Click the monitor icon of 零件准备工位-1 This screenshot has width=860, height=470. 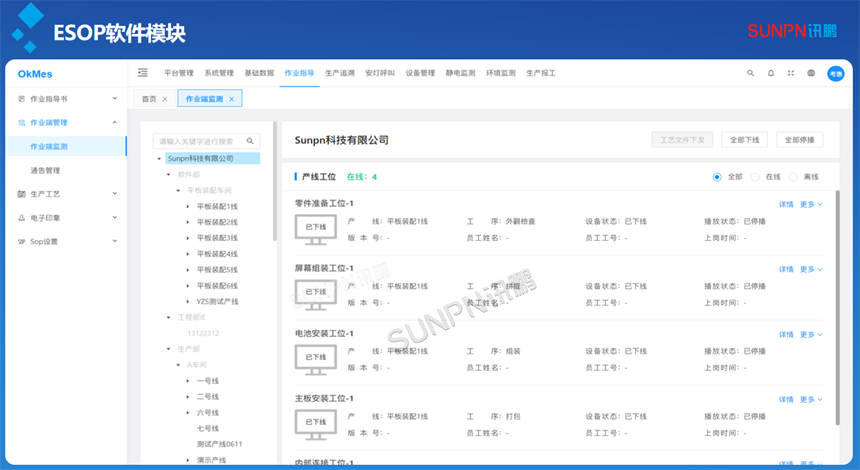click(x=315, y=230)
